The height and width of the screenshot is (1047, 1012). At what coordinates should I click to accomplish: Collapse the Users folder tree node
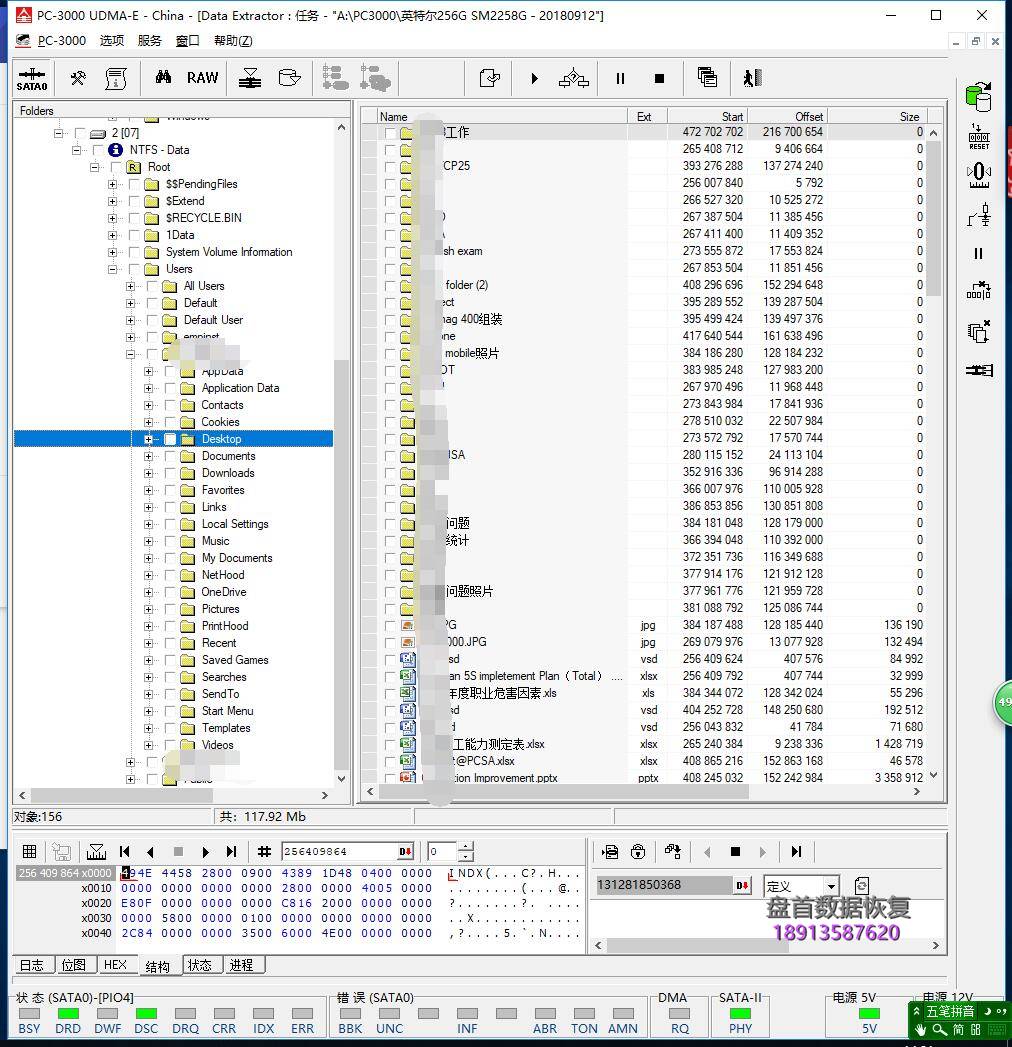click(113, 269)
